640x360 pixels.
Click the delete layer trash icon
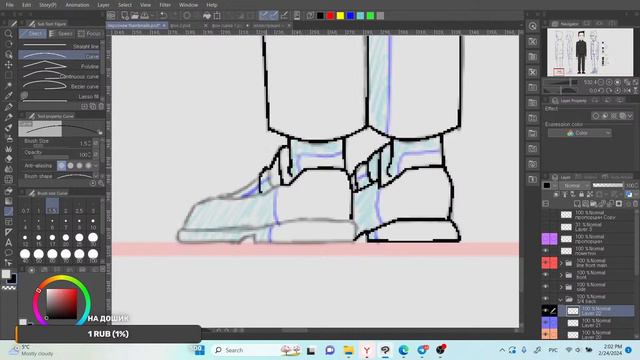point(635,203)
